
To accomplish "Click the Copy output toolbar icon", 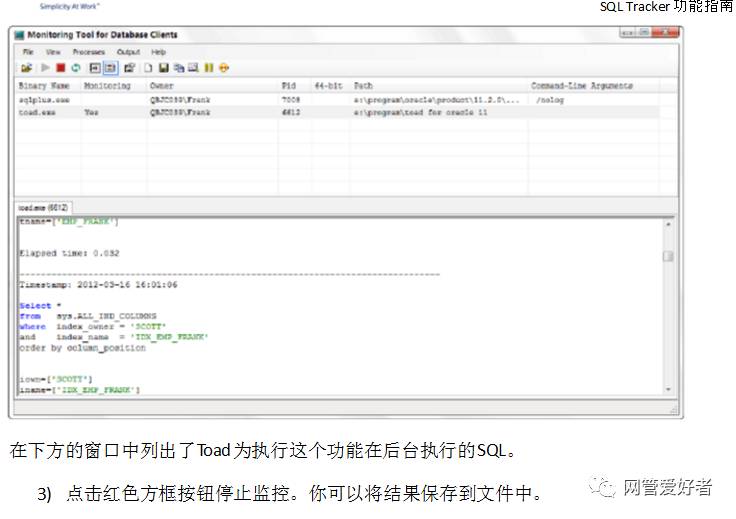I will click(x=178, y=68).
